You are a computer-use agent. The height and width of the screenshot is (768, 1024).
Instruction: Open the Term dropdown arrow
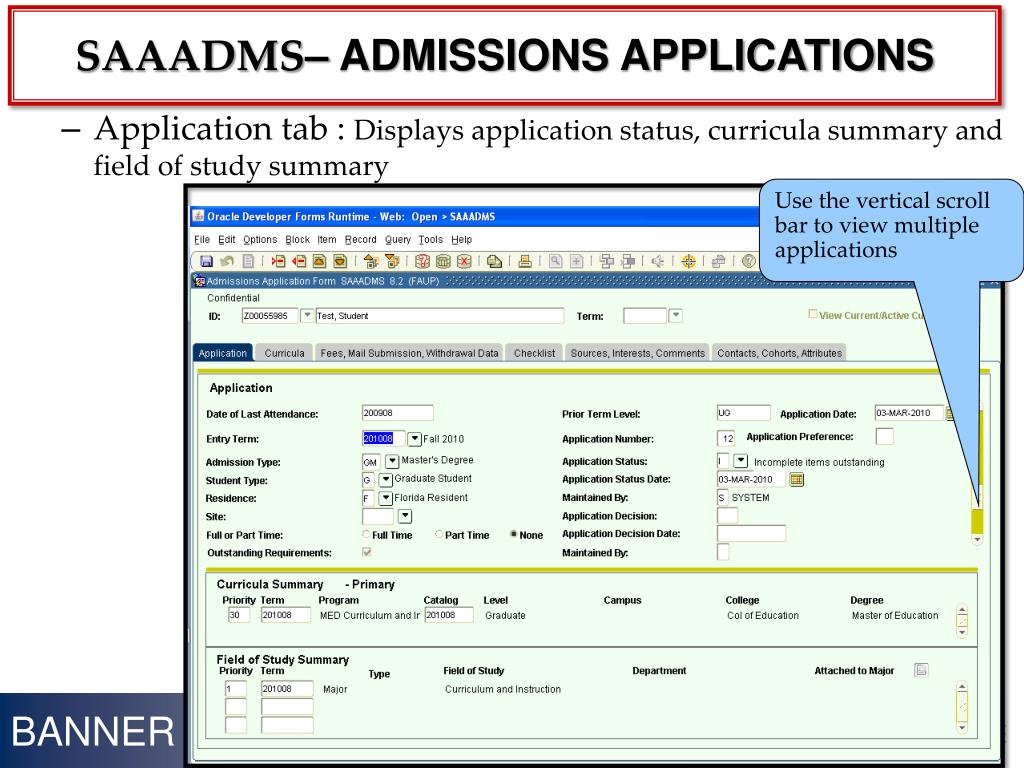pos(676,315)
